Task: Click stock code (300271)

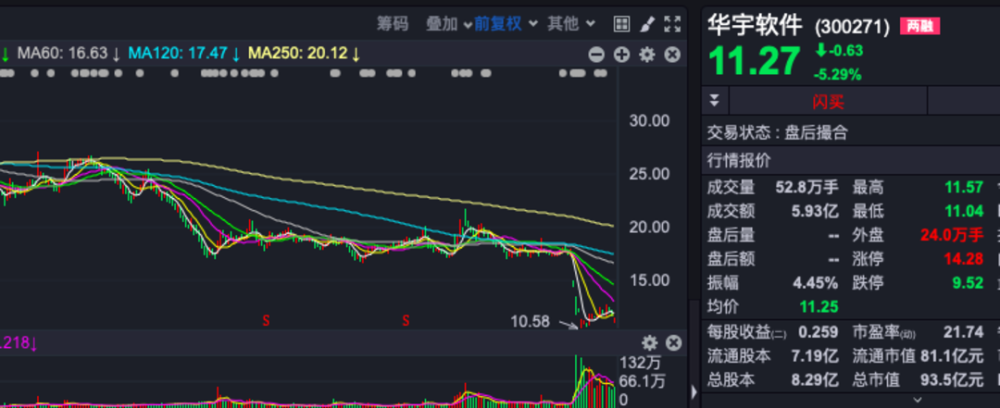Action: [x=851, y=27]
